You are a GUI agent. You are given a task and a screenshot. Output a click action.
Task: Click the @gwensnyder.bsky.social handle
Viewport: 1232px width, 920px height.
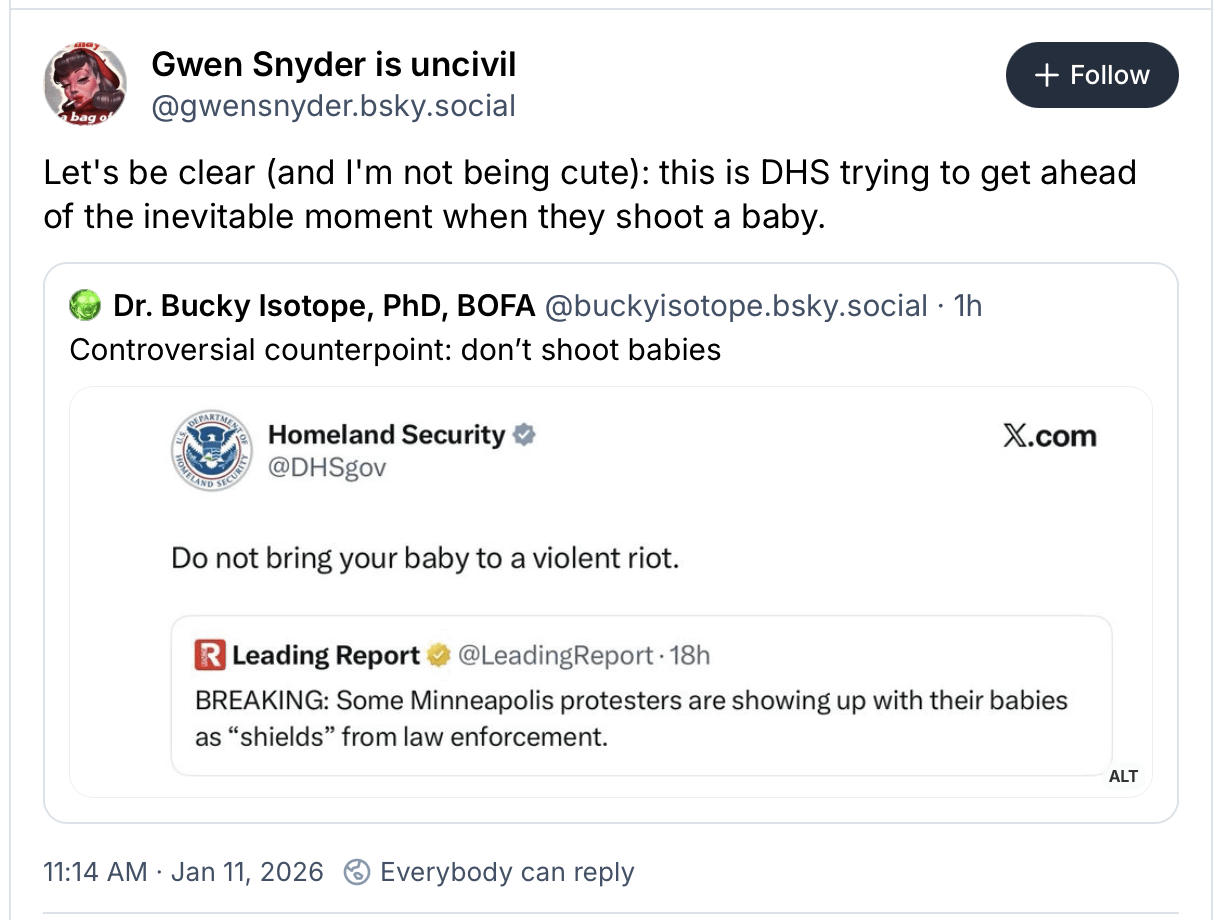coord(333,105)
